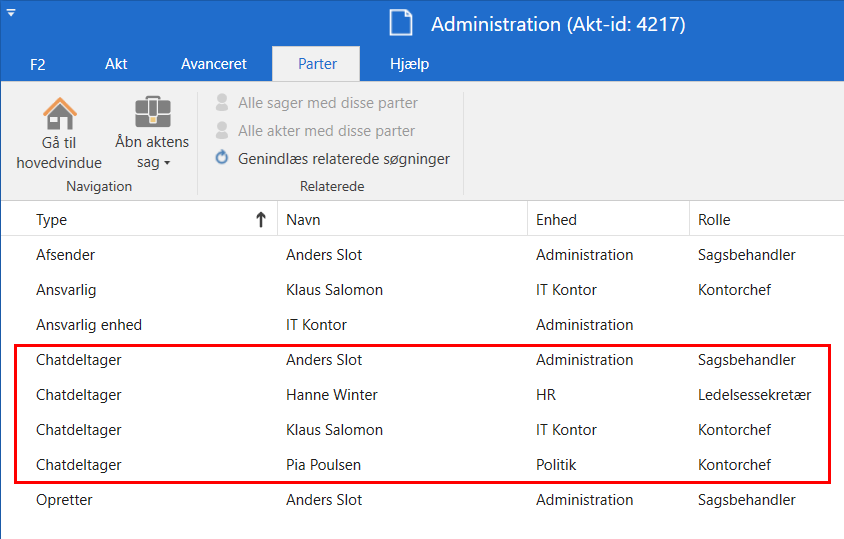The height and width of the screenshot is (539, 844).
Task: Click the document icon in title bar
Action: tap(401, 24)
